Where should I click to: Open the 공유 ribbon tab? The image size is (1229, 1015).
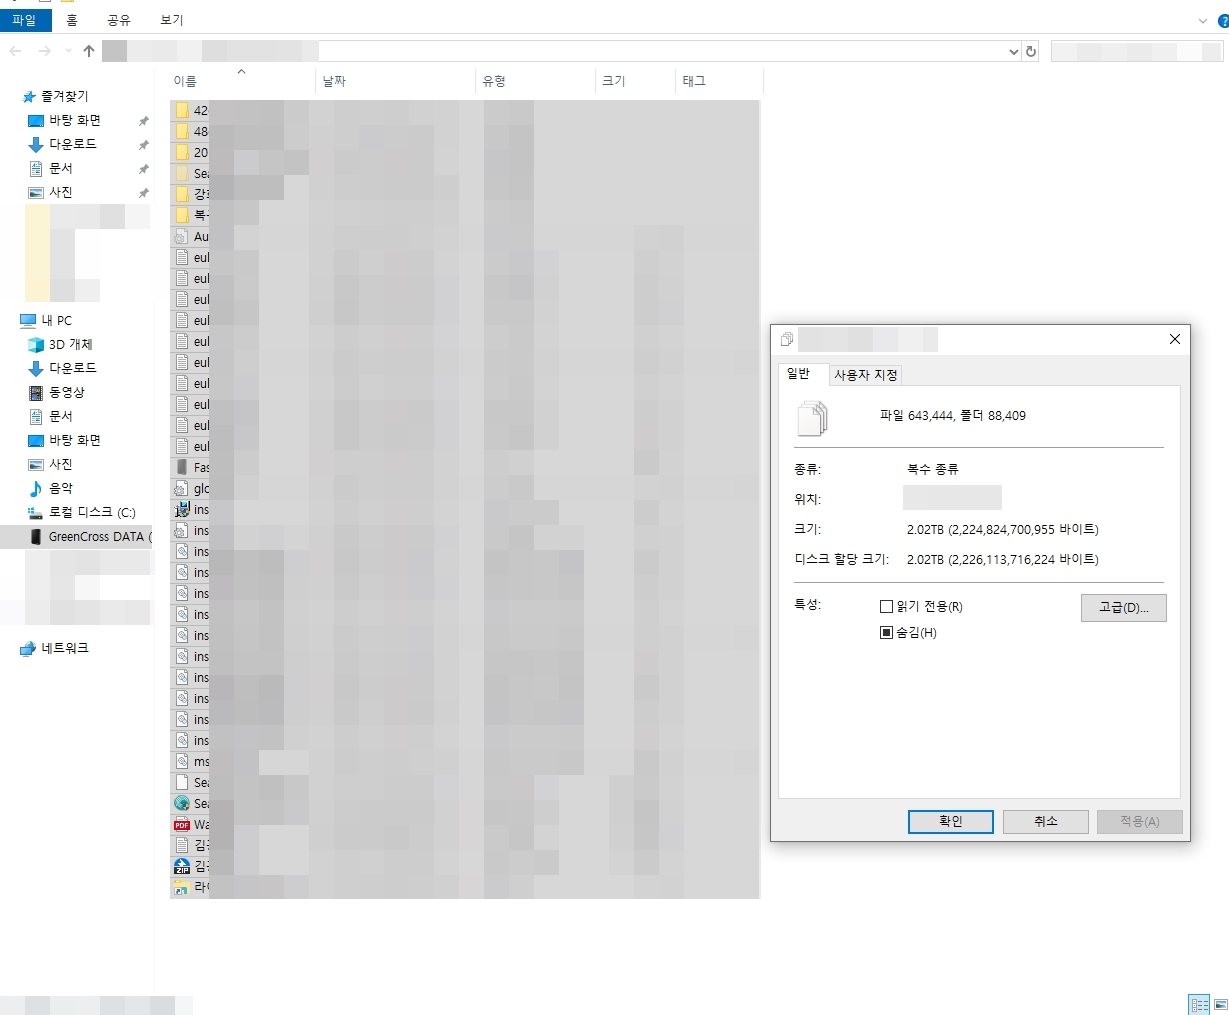pyautogui.click(x=119, y=20)
